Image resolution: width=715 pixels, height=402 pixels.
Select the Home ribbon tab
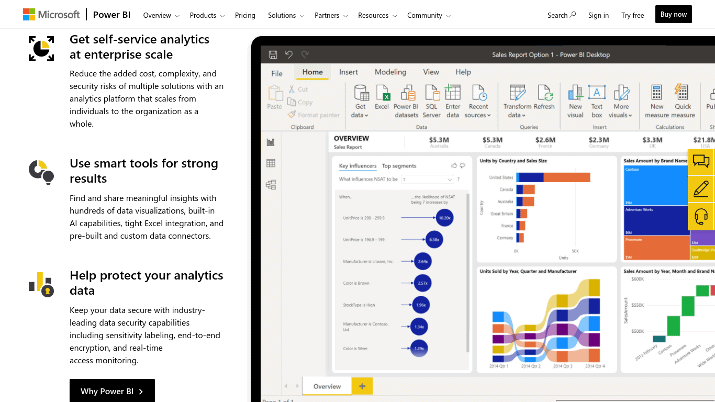tap(312, 72)
